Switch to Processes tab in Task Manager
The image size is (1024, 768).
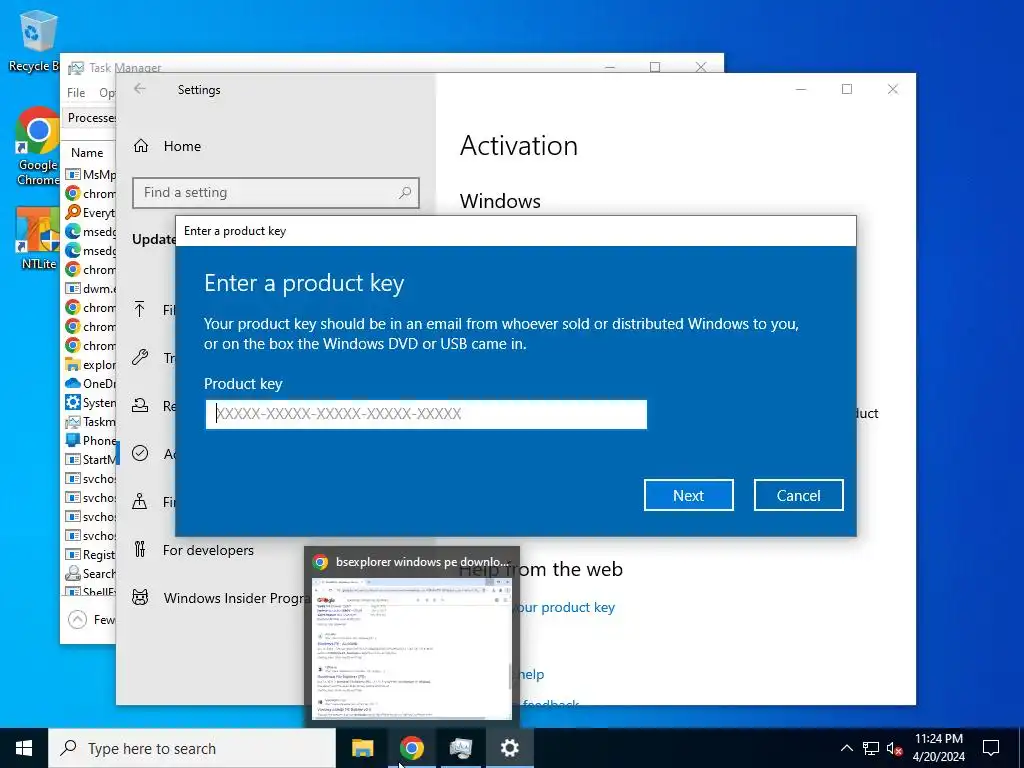91,118
